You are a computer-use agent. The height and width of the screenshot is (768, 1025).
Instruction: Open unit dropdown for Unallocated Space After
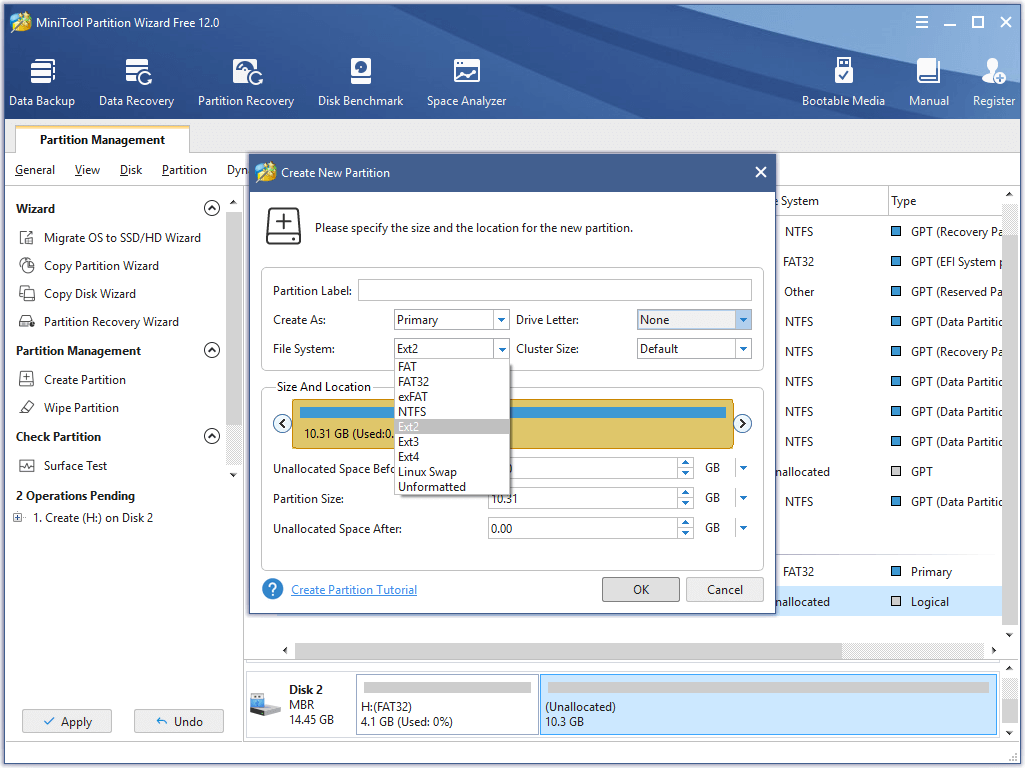coord(743,528)
